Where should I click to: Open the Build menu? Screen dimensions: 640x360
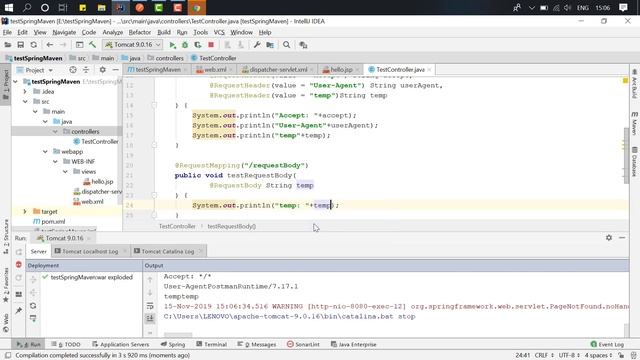coord(164,32)
